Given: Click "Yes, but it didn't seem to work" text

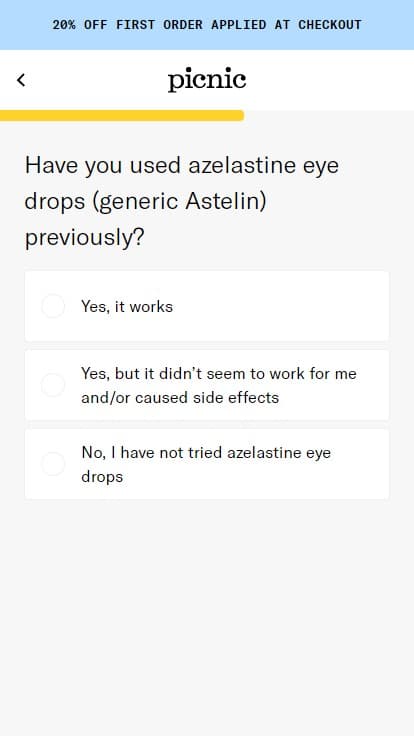Looking at the screenshot, I should click(x=219, y=374).
